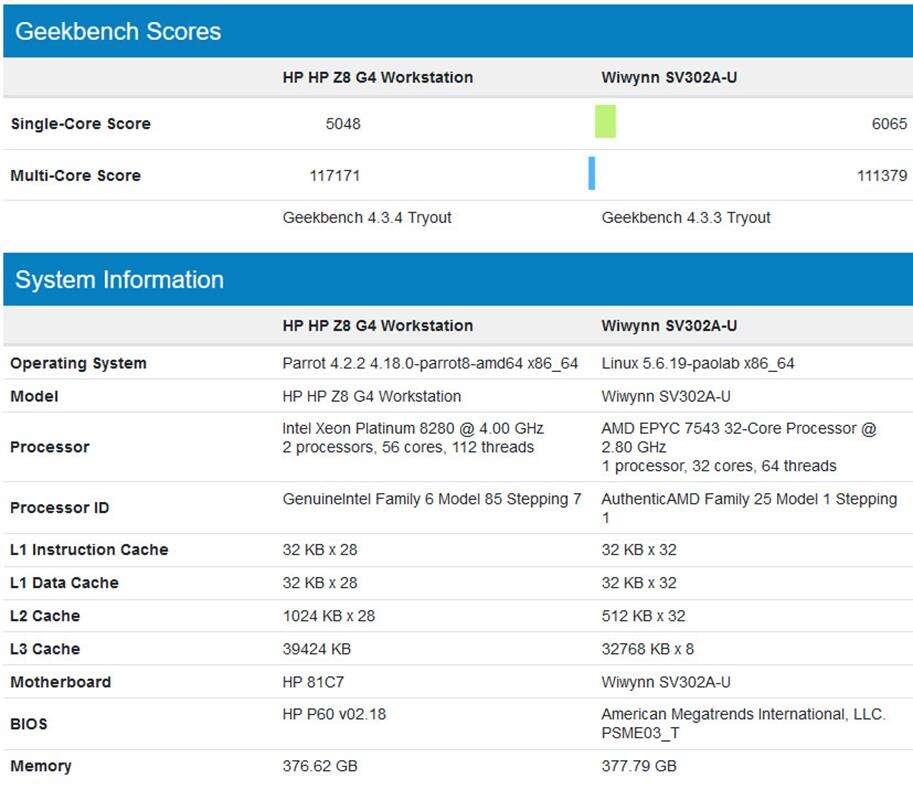Select the Multi-Core Score row label

click(x=75, y=176)
